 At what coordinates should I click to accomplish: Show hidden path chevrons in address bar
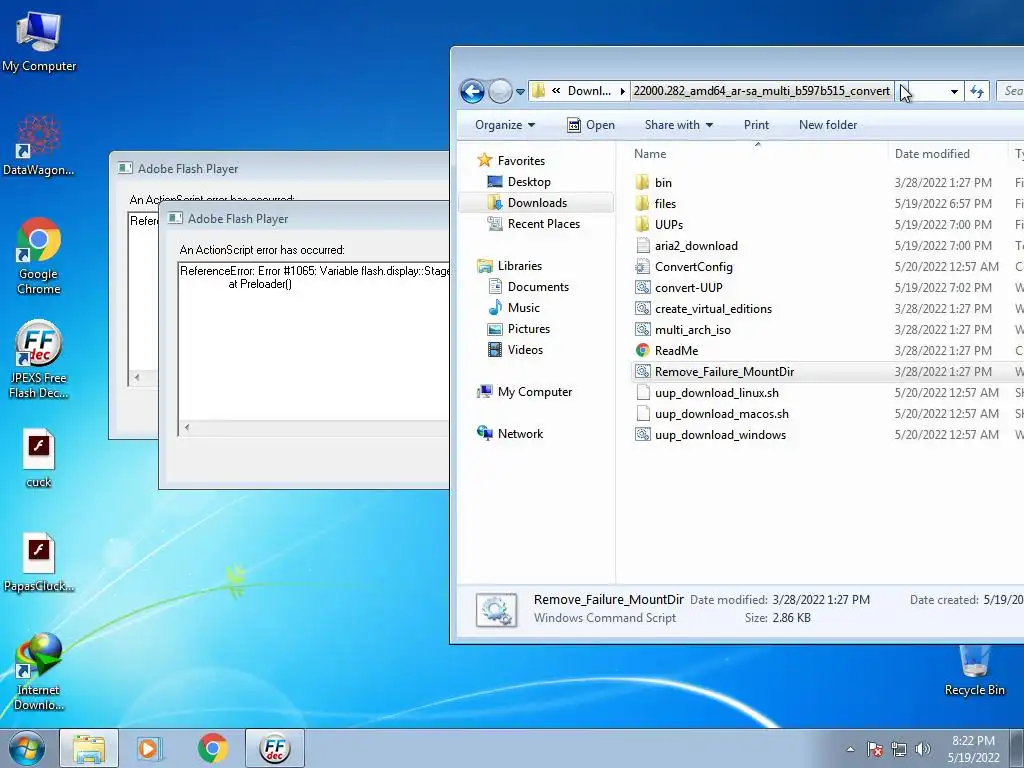[556, 91]
